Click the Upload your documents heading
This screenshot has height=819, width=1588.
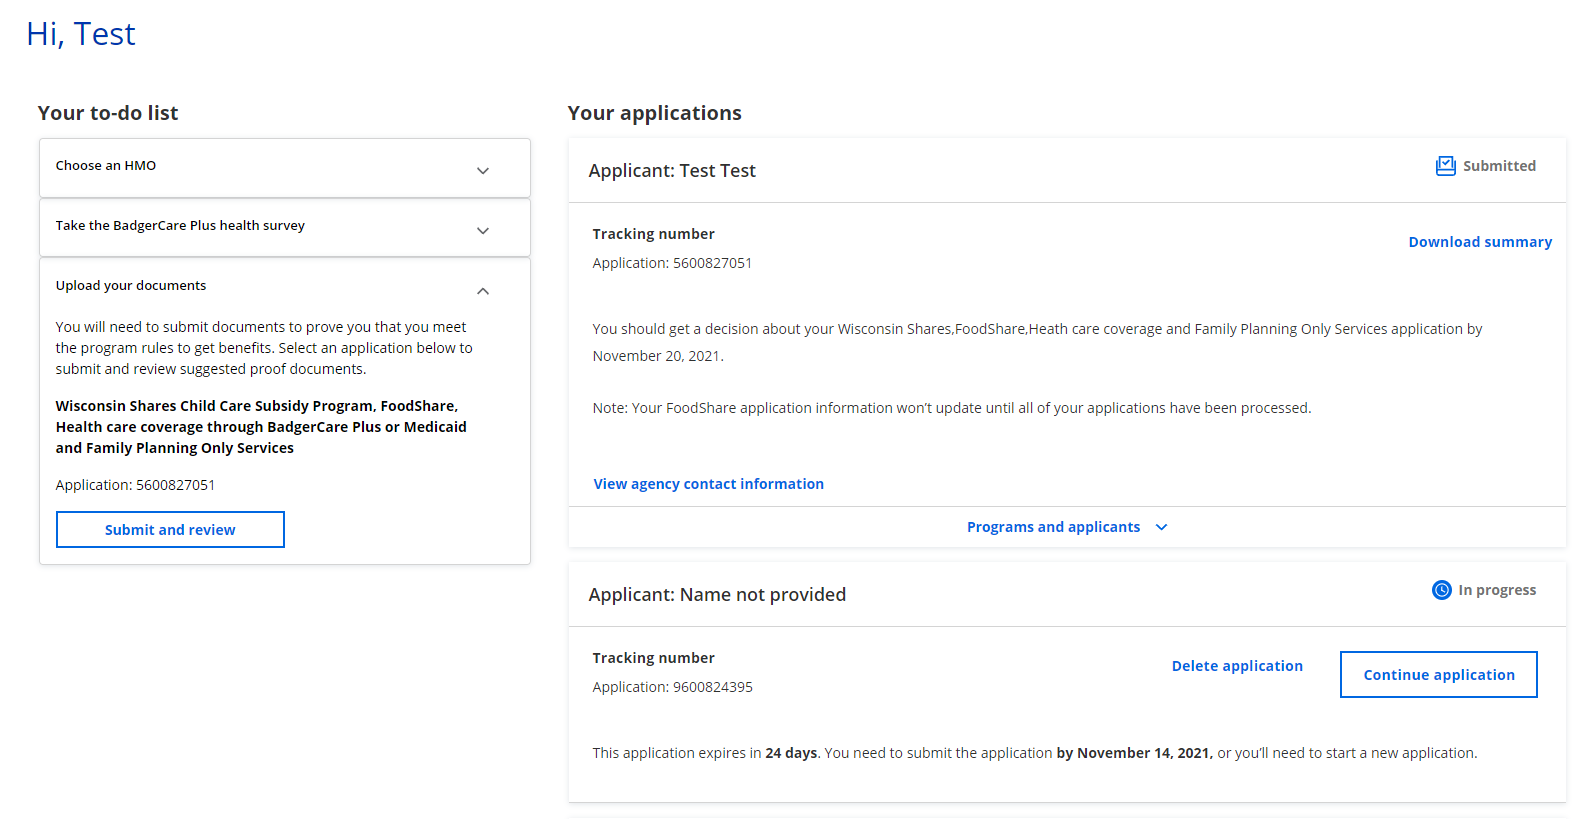131,286
